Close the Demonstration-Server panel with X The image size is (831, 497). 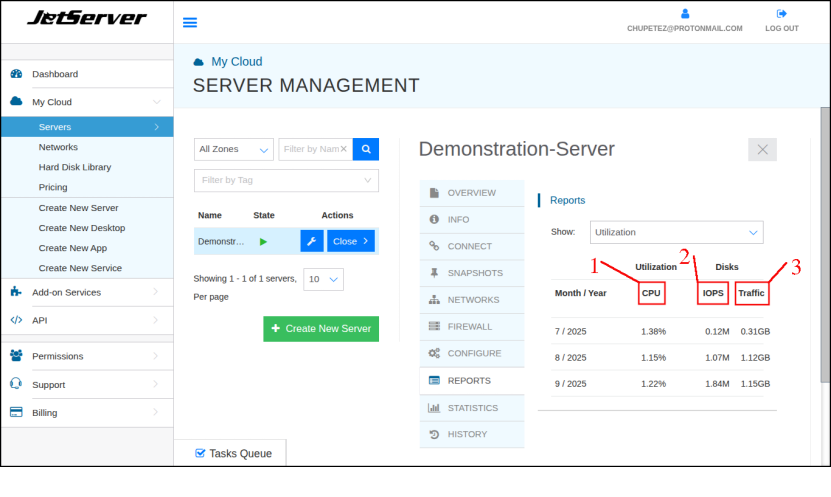[762, 150]
